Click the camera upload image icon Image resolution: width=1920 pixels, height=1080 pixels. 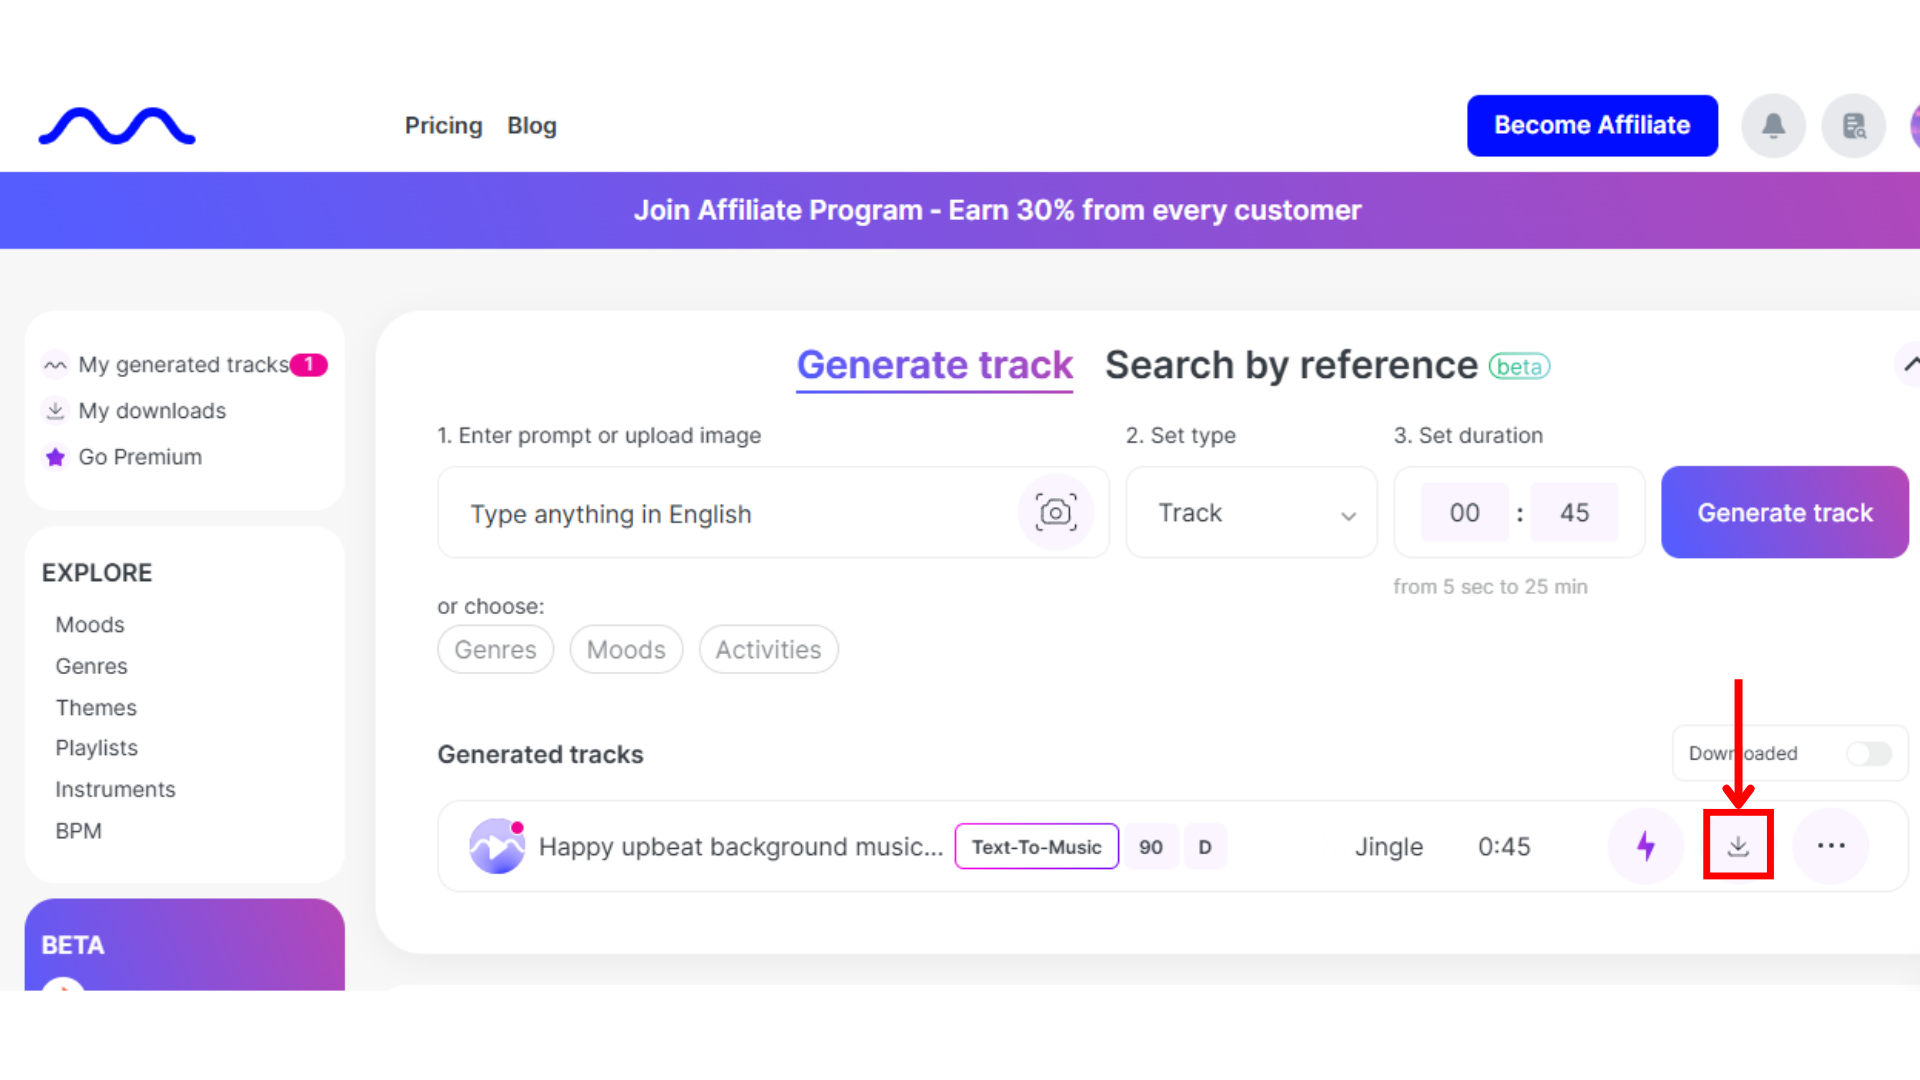(x=1056, y=513)
